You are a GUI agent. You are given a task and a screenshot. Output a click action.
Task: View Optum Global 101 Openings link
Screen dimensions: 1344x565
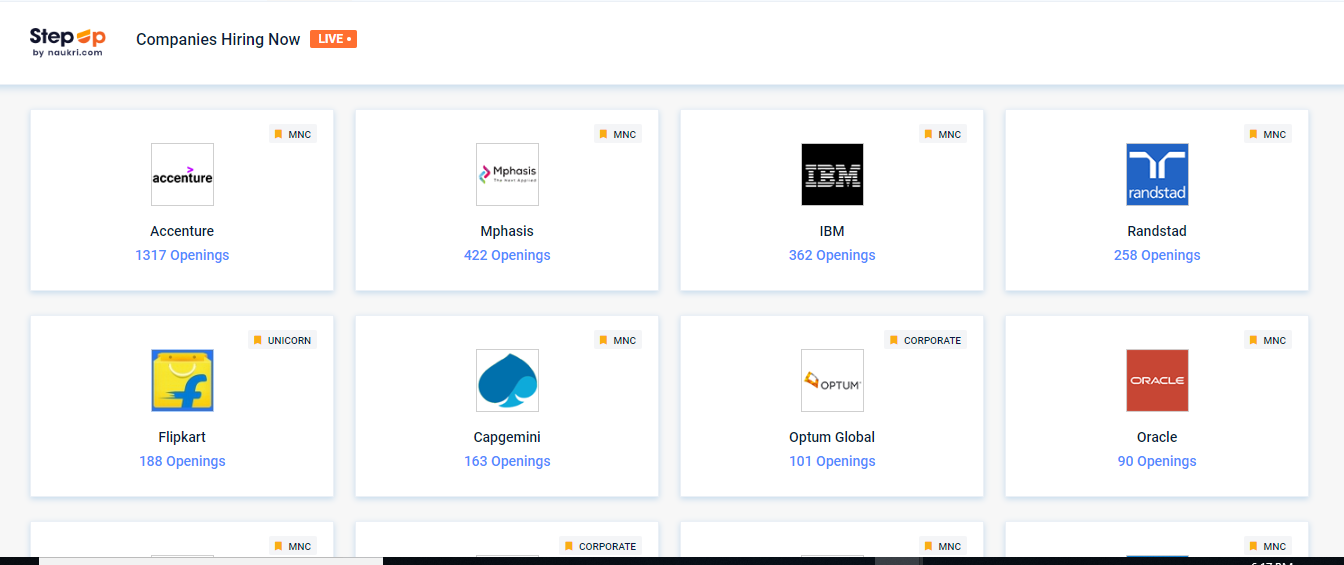click(x=832, y=461)
